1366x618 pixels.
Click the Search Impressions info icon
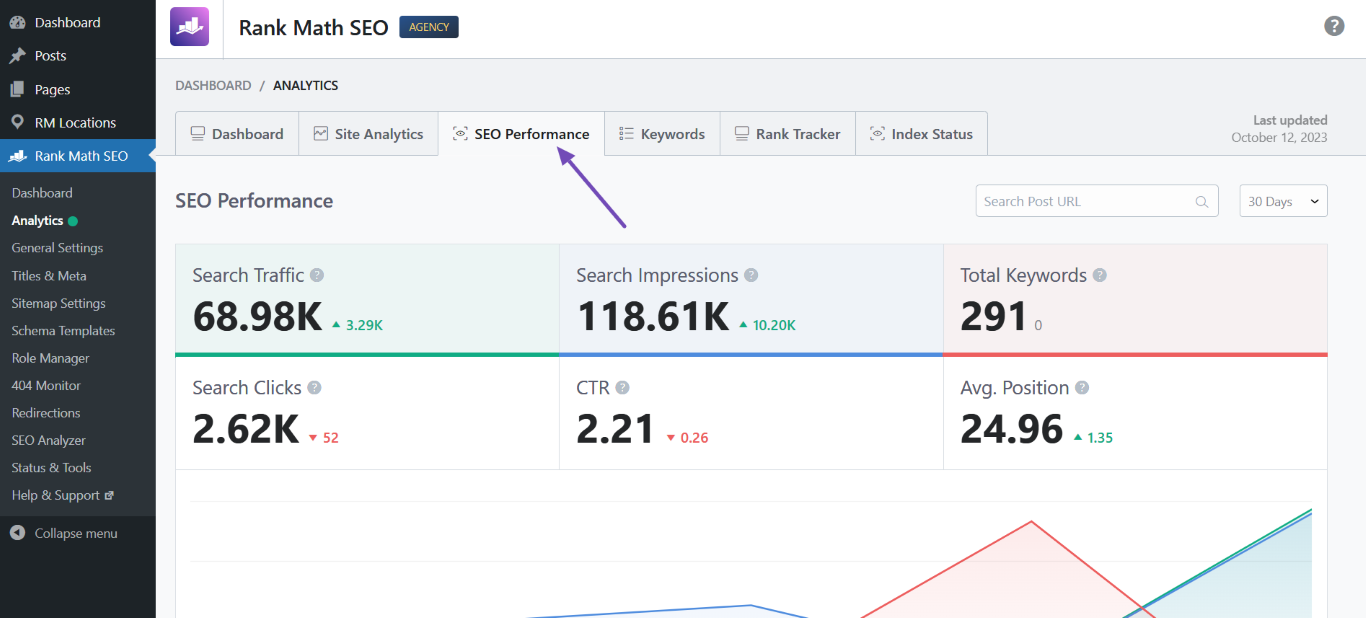point(751,275)
